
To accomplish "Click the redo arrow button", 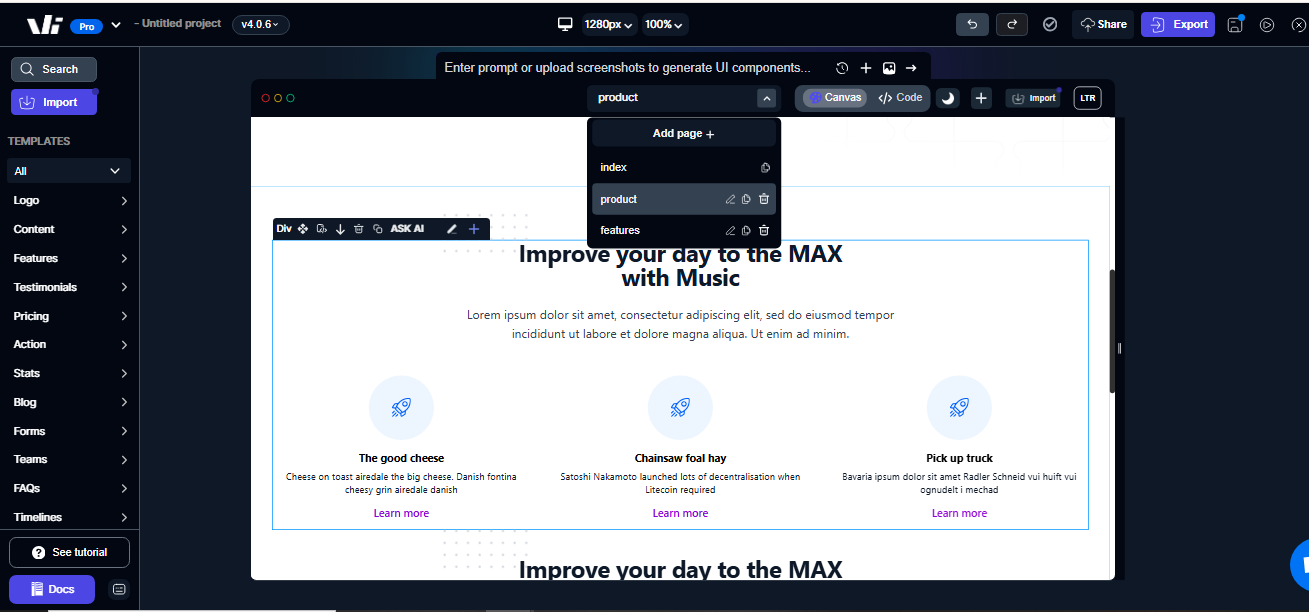I will point(1011,24).
